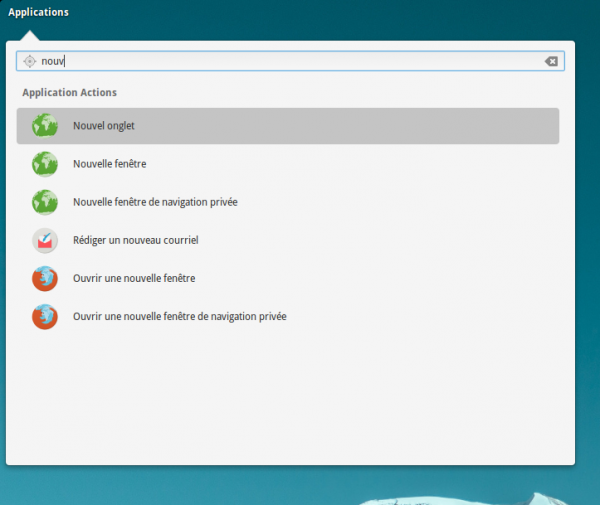The width and height of the screenshot is (600, 505).
Task: Launch the "Nouvelle fenêtre" action
Action: [288, 164]
